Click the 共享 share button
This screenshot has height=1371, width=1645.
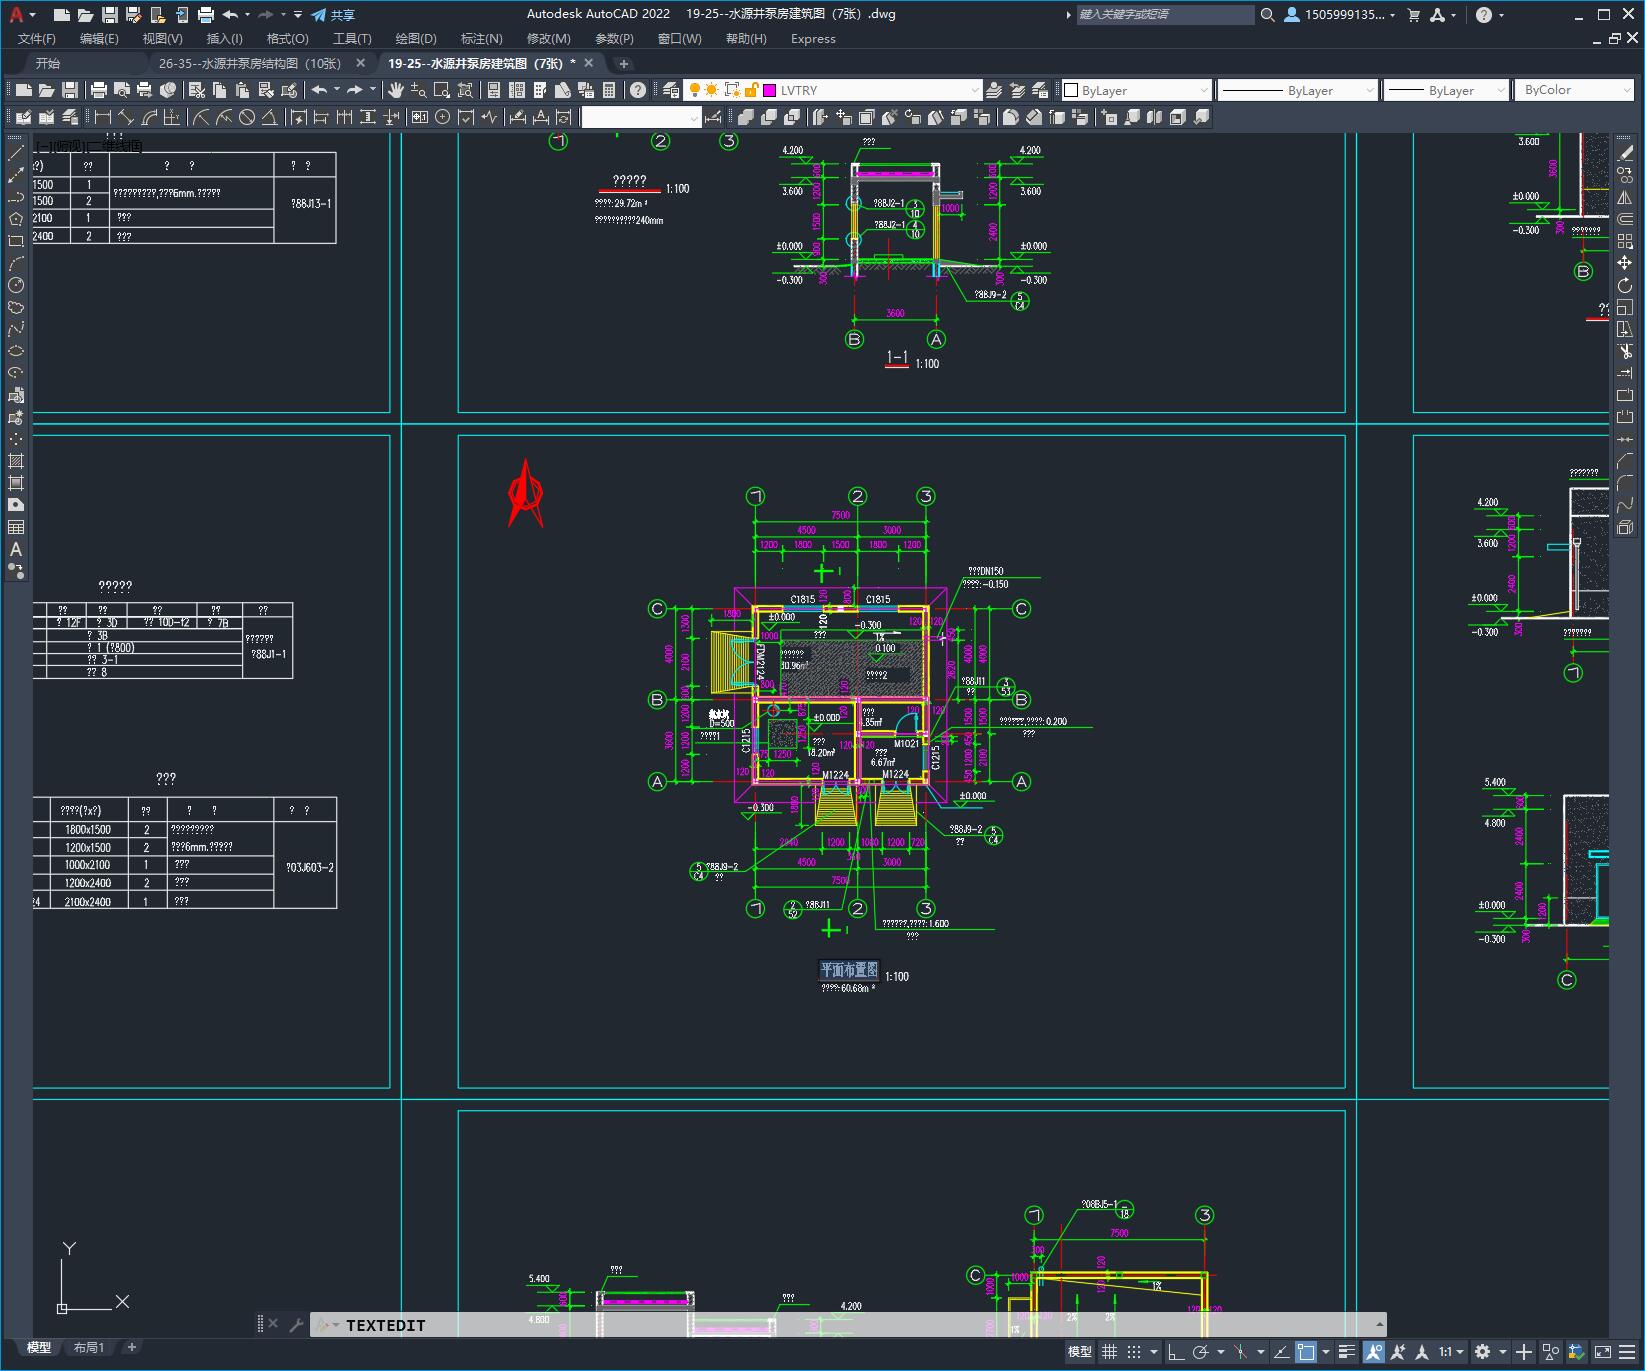[333, 15]
